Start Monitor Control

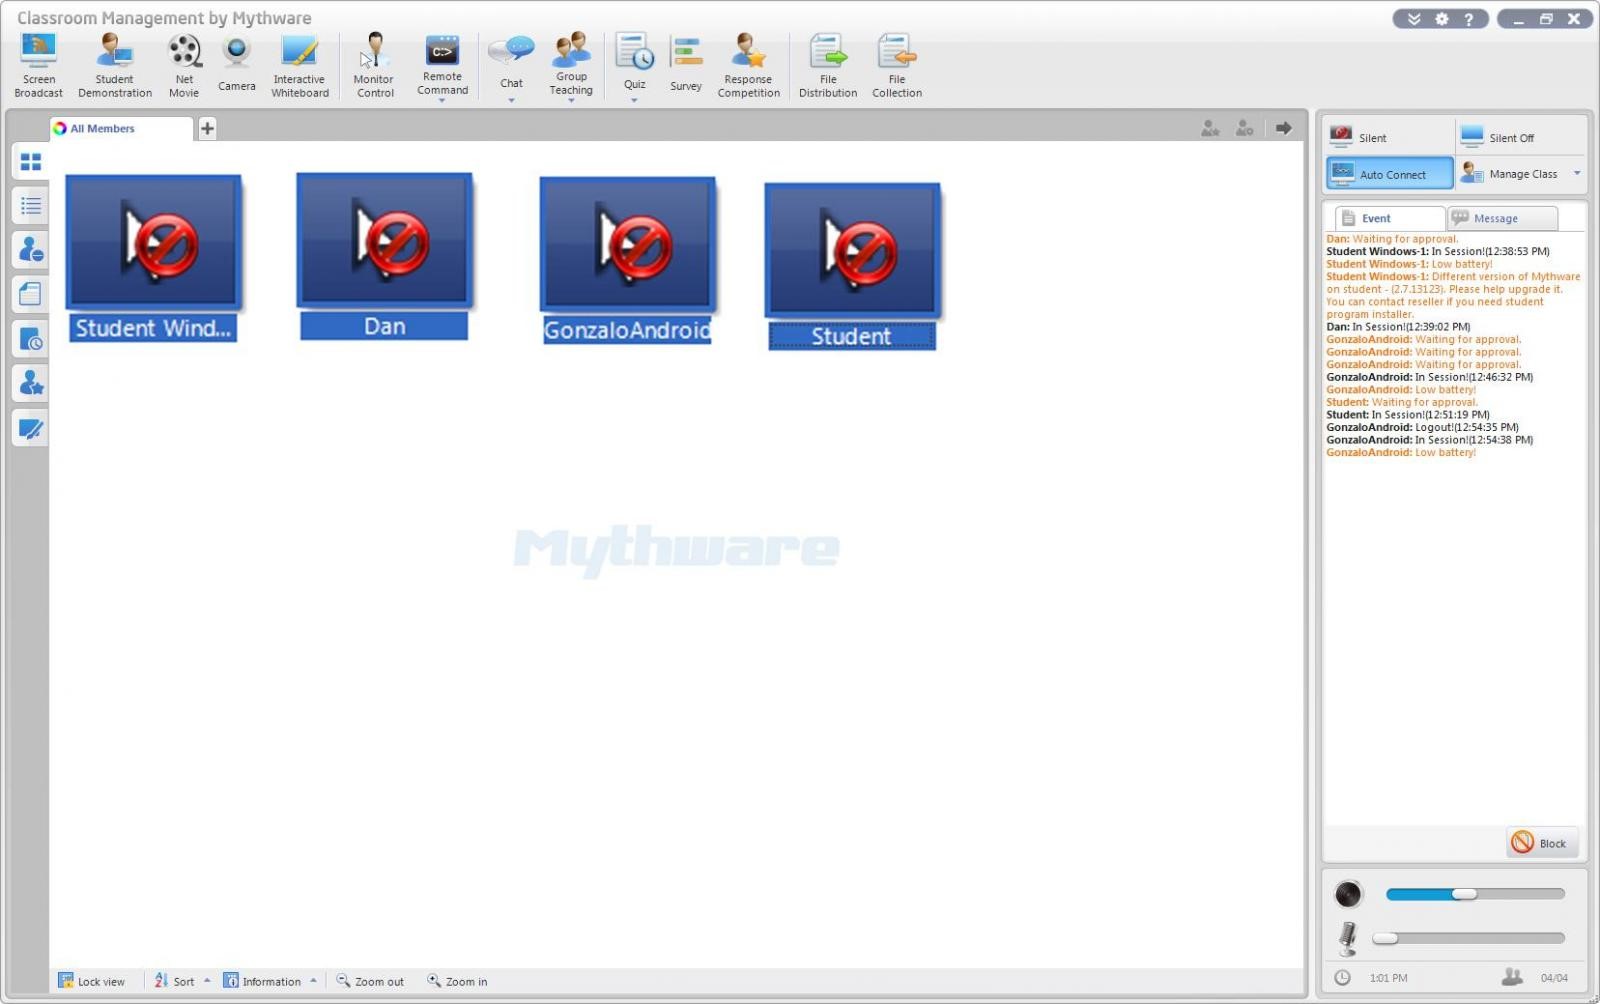(374, 60)
